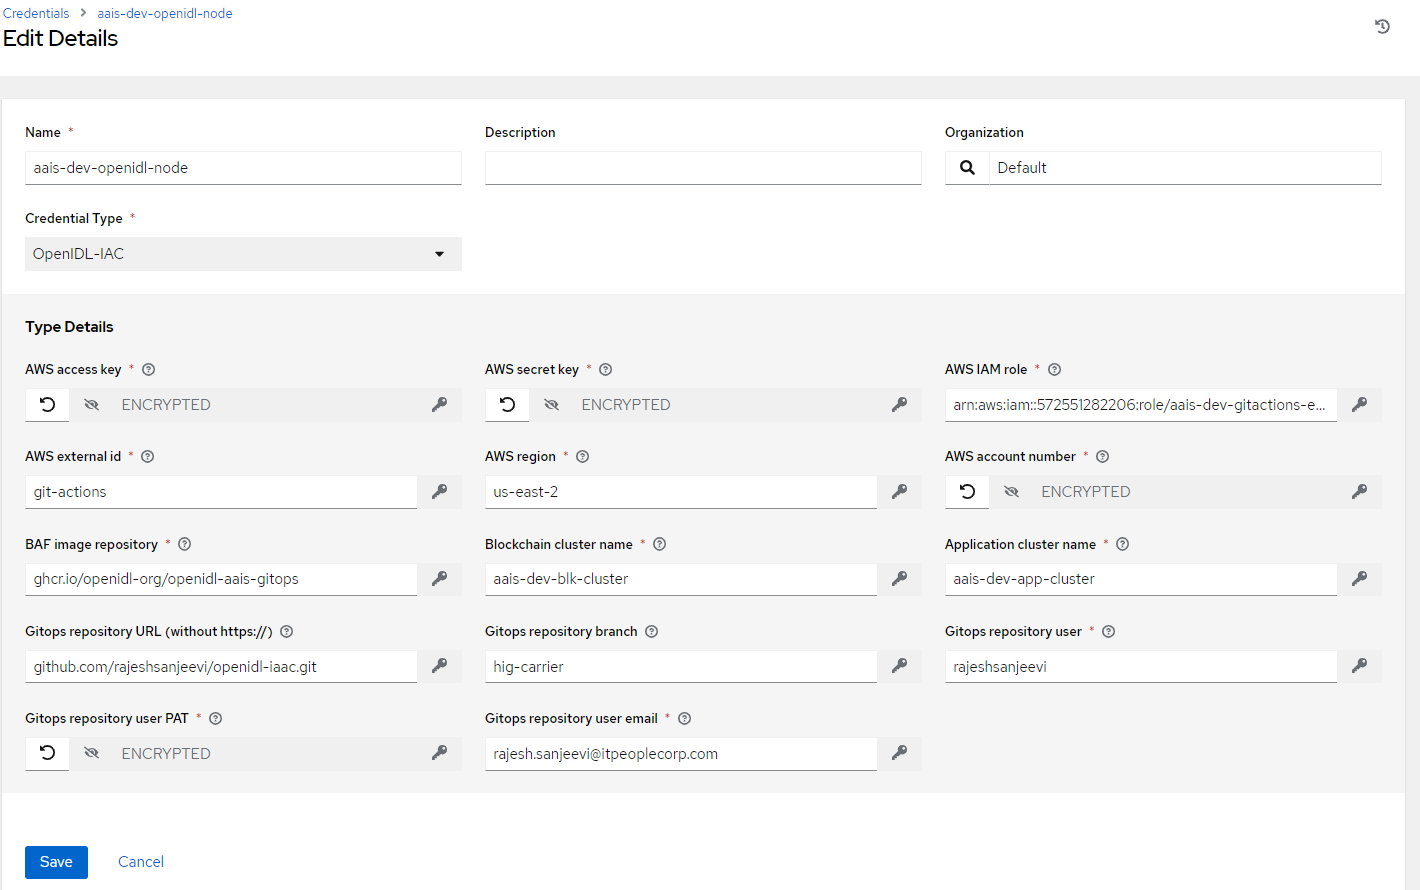Click key icon for Application cluster name
The height and width of the screenshot is (890, 1420).
coord(1359,579)
